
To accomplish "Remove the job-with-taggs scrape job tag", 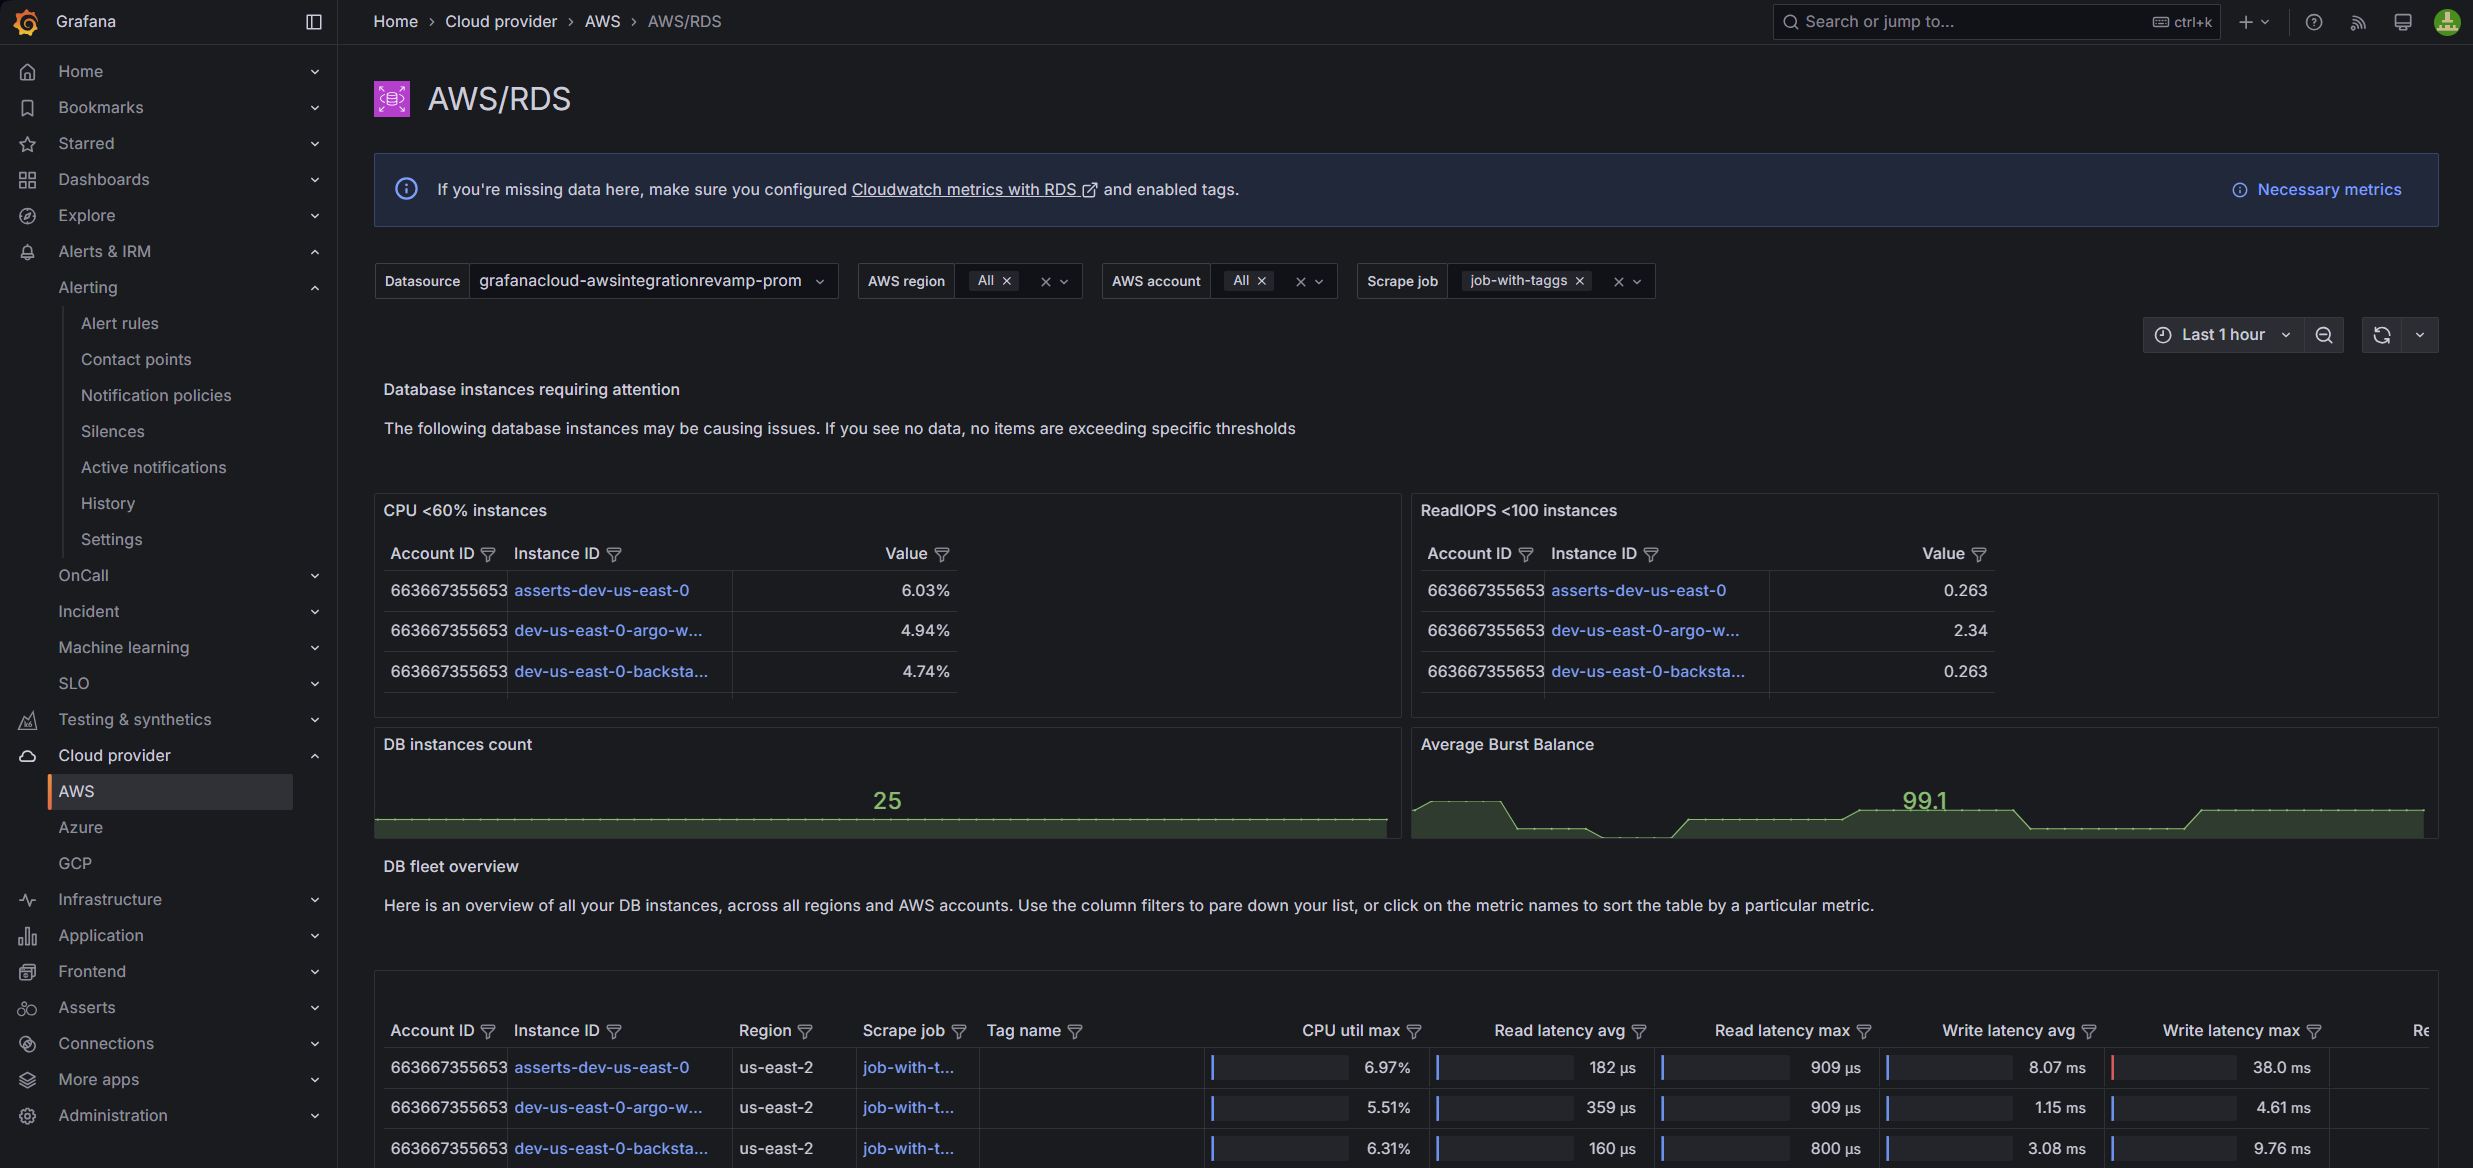I will point(1580,280).
